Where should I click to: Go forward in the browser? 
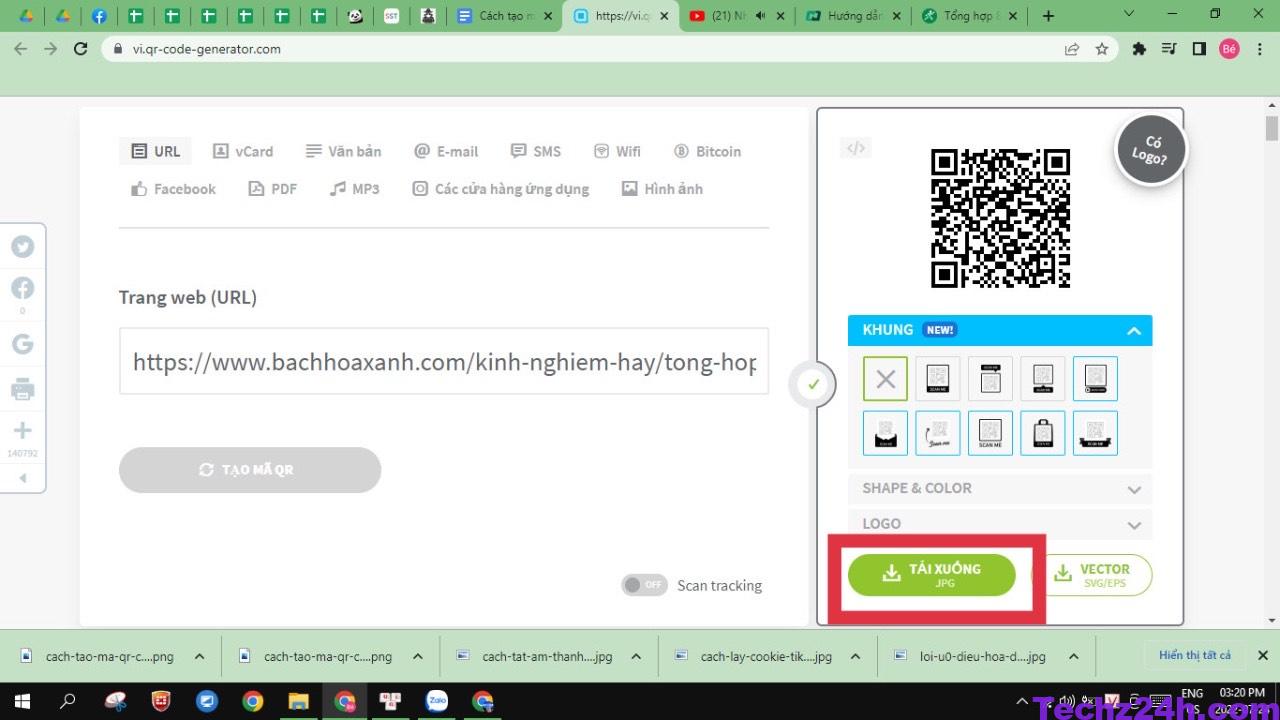pyautogui.click(x=51, y=49)
